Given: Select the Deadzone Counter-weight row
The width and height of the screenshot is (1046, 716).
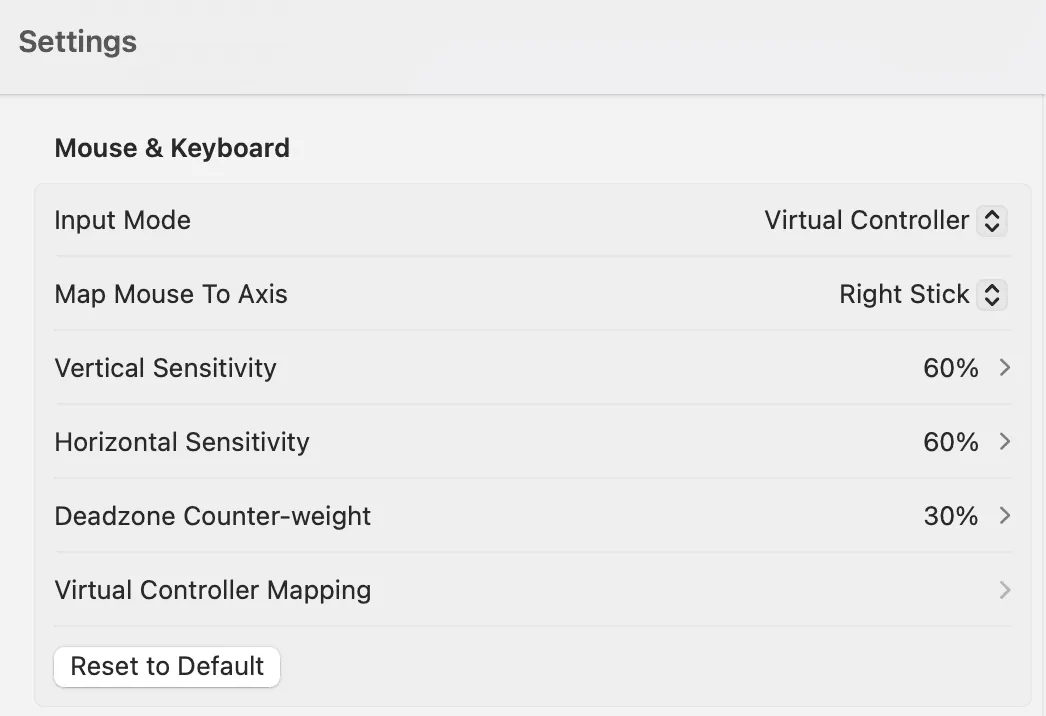Looking at the screenshot, I should tap(532, 516).
